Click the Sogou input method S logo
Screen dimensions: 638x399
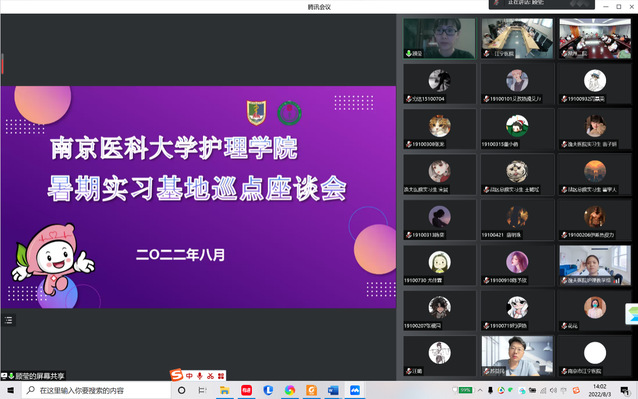click(176, 375)
